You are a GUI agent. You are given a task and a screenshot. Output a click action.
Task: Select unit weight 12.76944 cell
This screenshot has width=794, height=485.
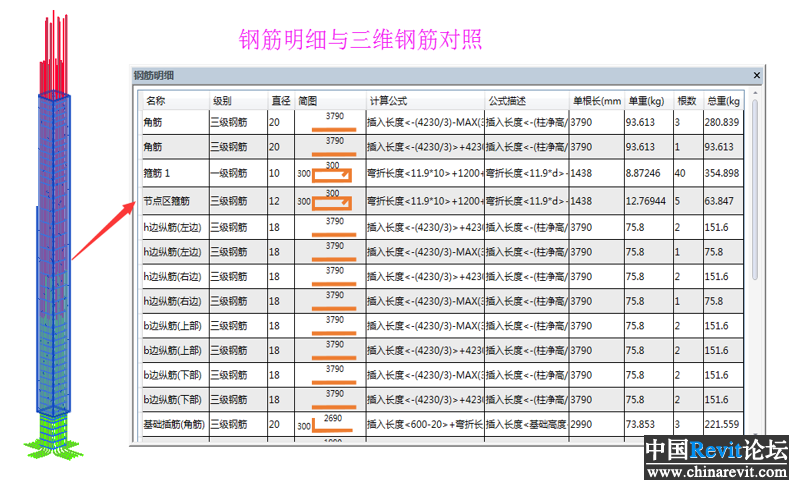click(648, 201)
